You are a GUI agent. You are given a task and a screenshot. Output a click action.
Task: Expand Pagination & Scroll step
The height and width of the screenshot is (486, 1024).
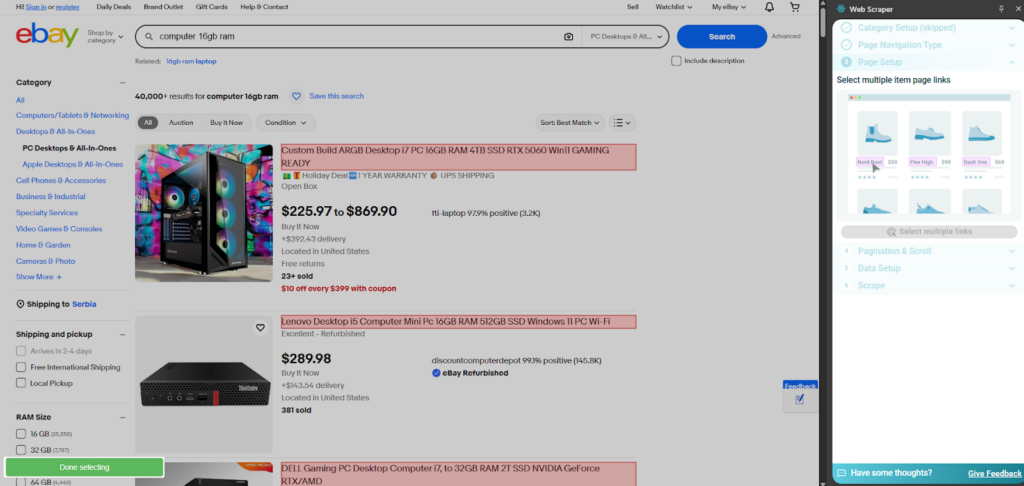coord(1012,251)
